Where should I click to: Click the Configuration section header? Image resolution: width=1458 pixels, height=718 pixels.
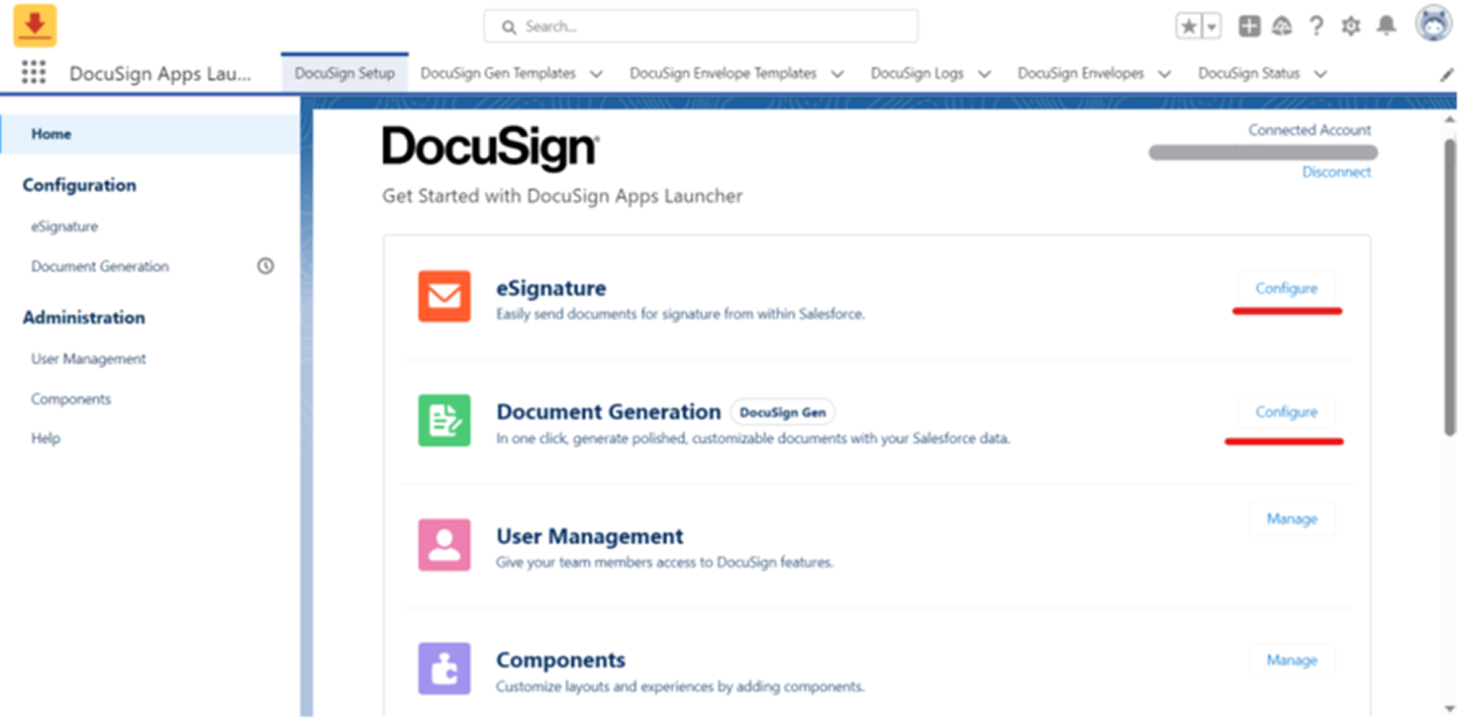(79, 185)
